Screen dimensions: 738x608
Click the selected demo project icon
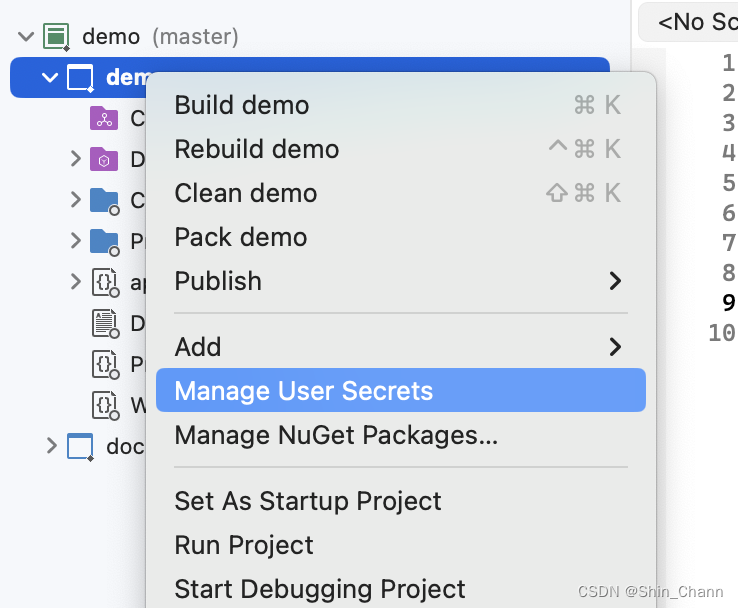(x=81, y=77)
